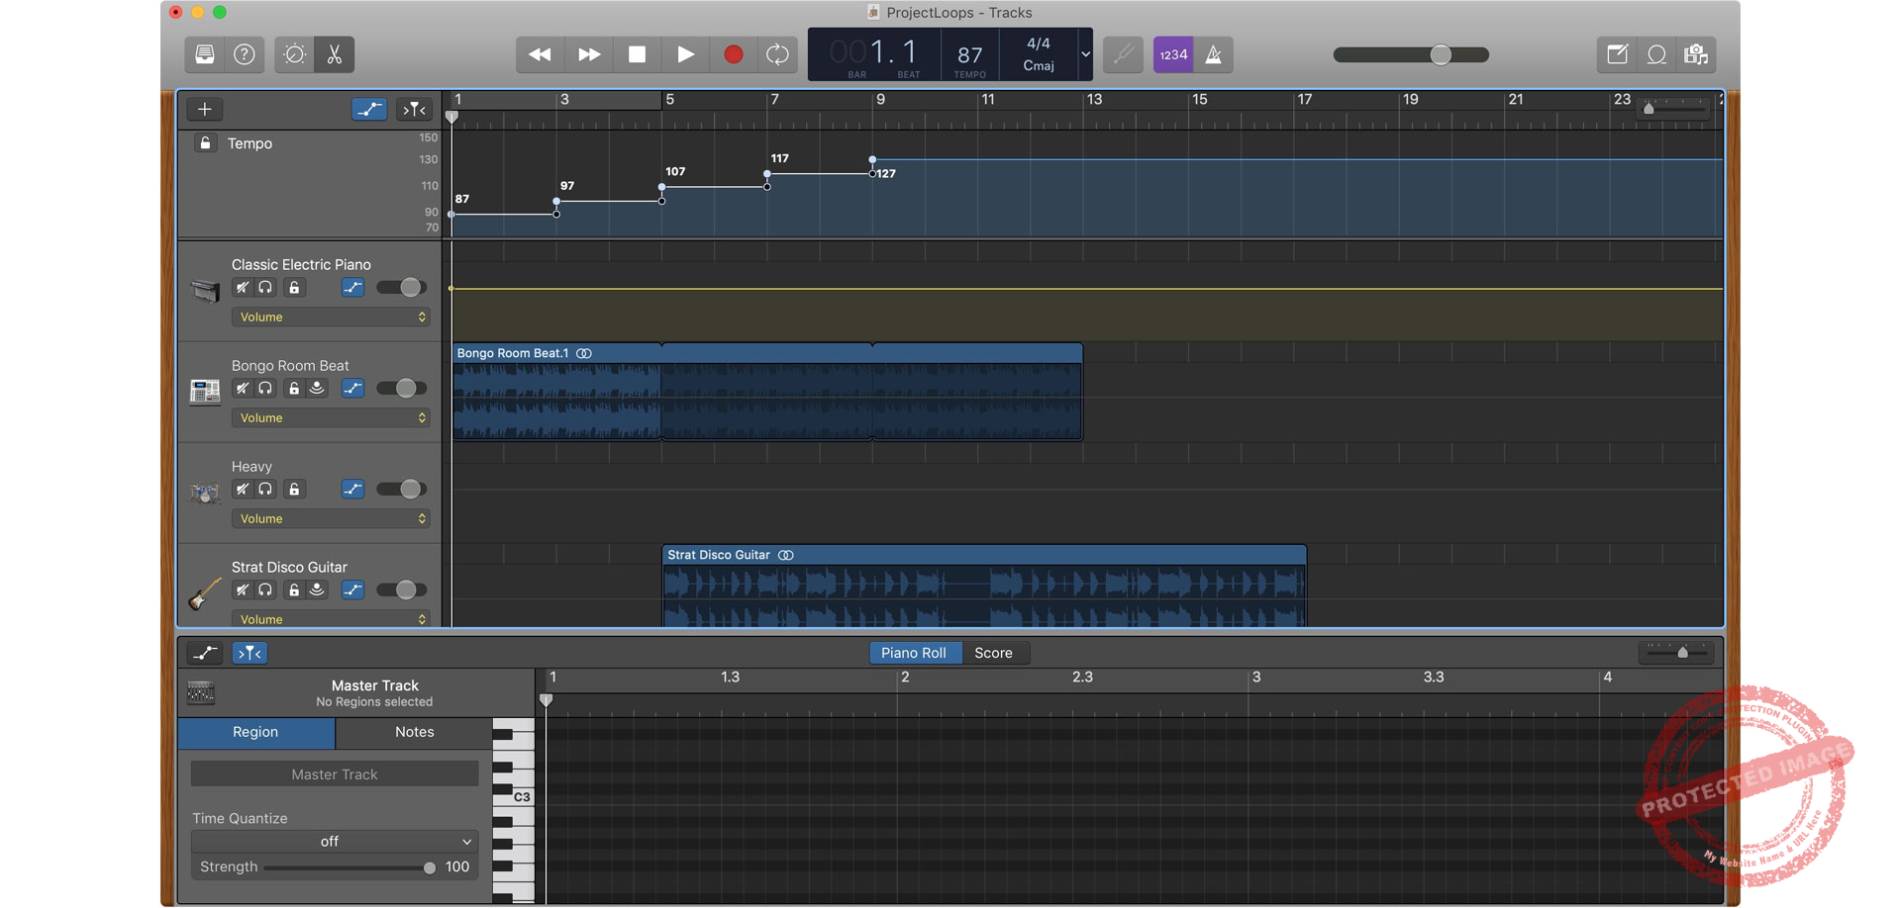Open Smart Controls dial icon
This screenshot has width=1900, height=908.
coord(294,55)
